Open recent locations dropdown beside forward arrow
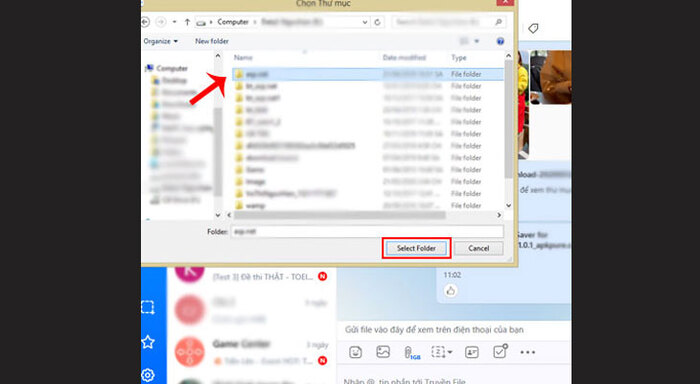This screenshot has height=384, width=700. click(x=174, y=22)
